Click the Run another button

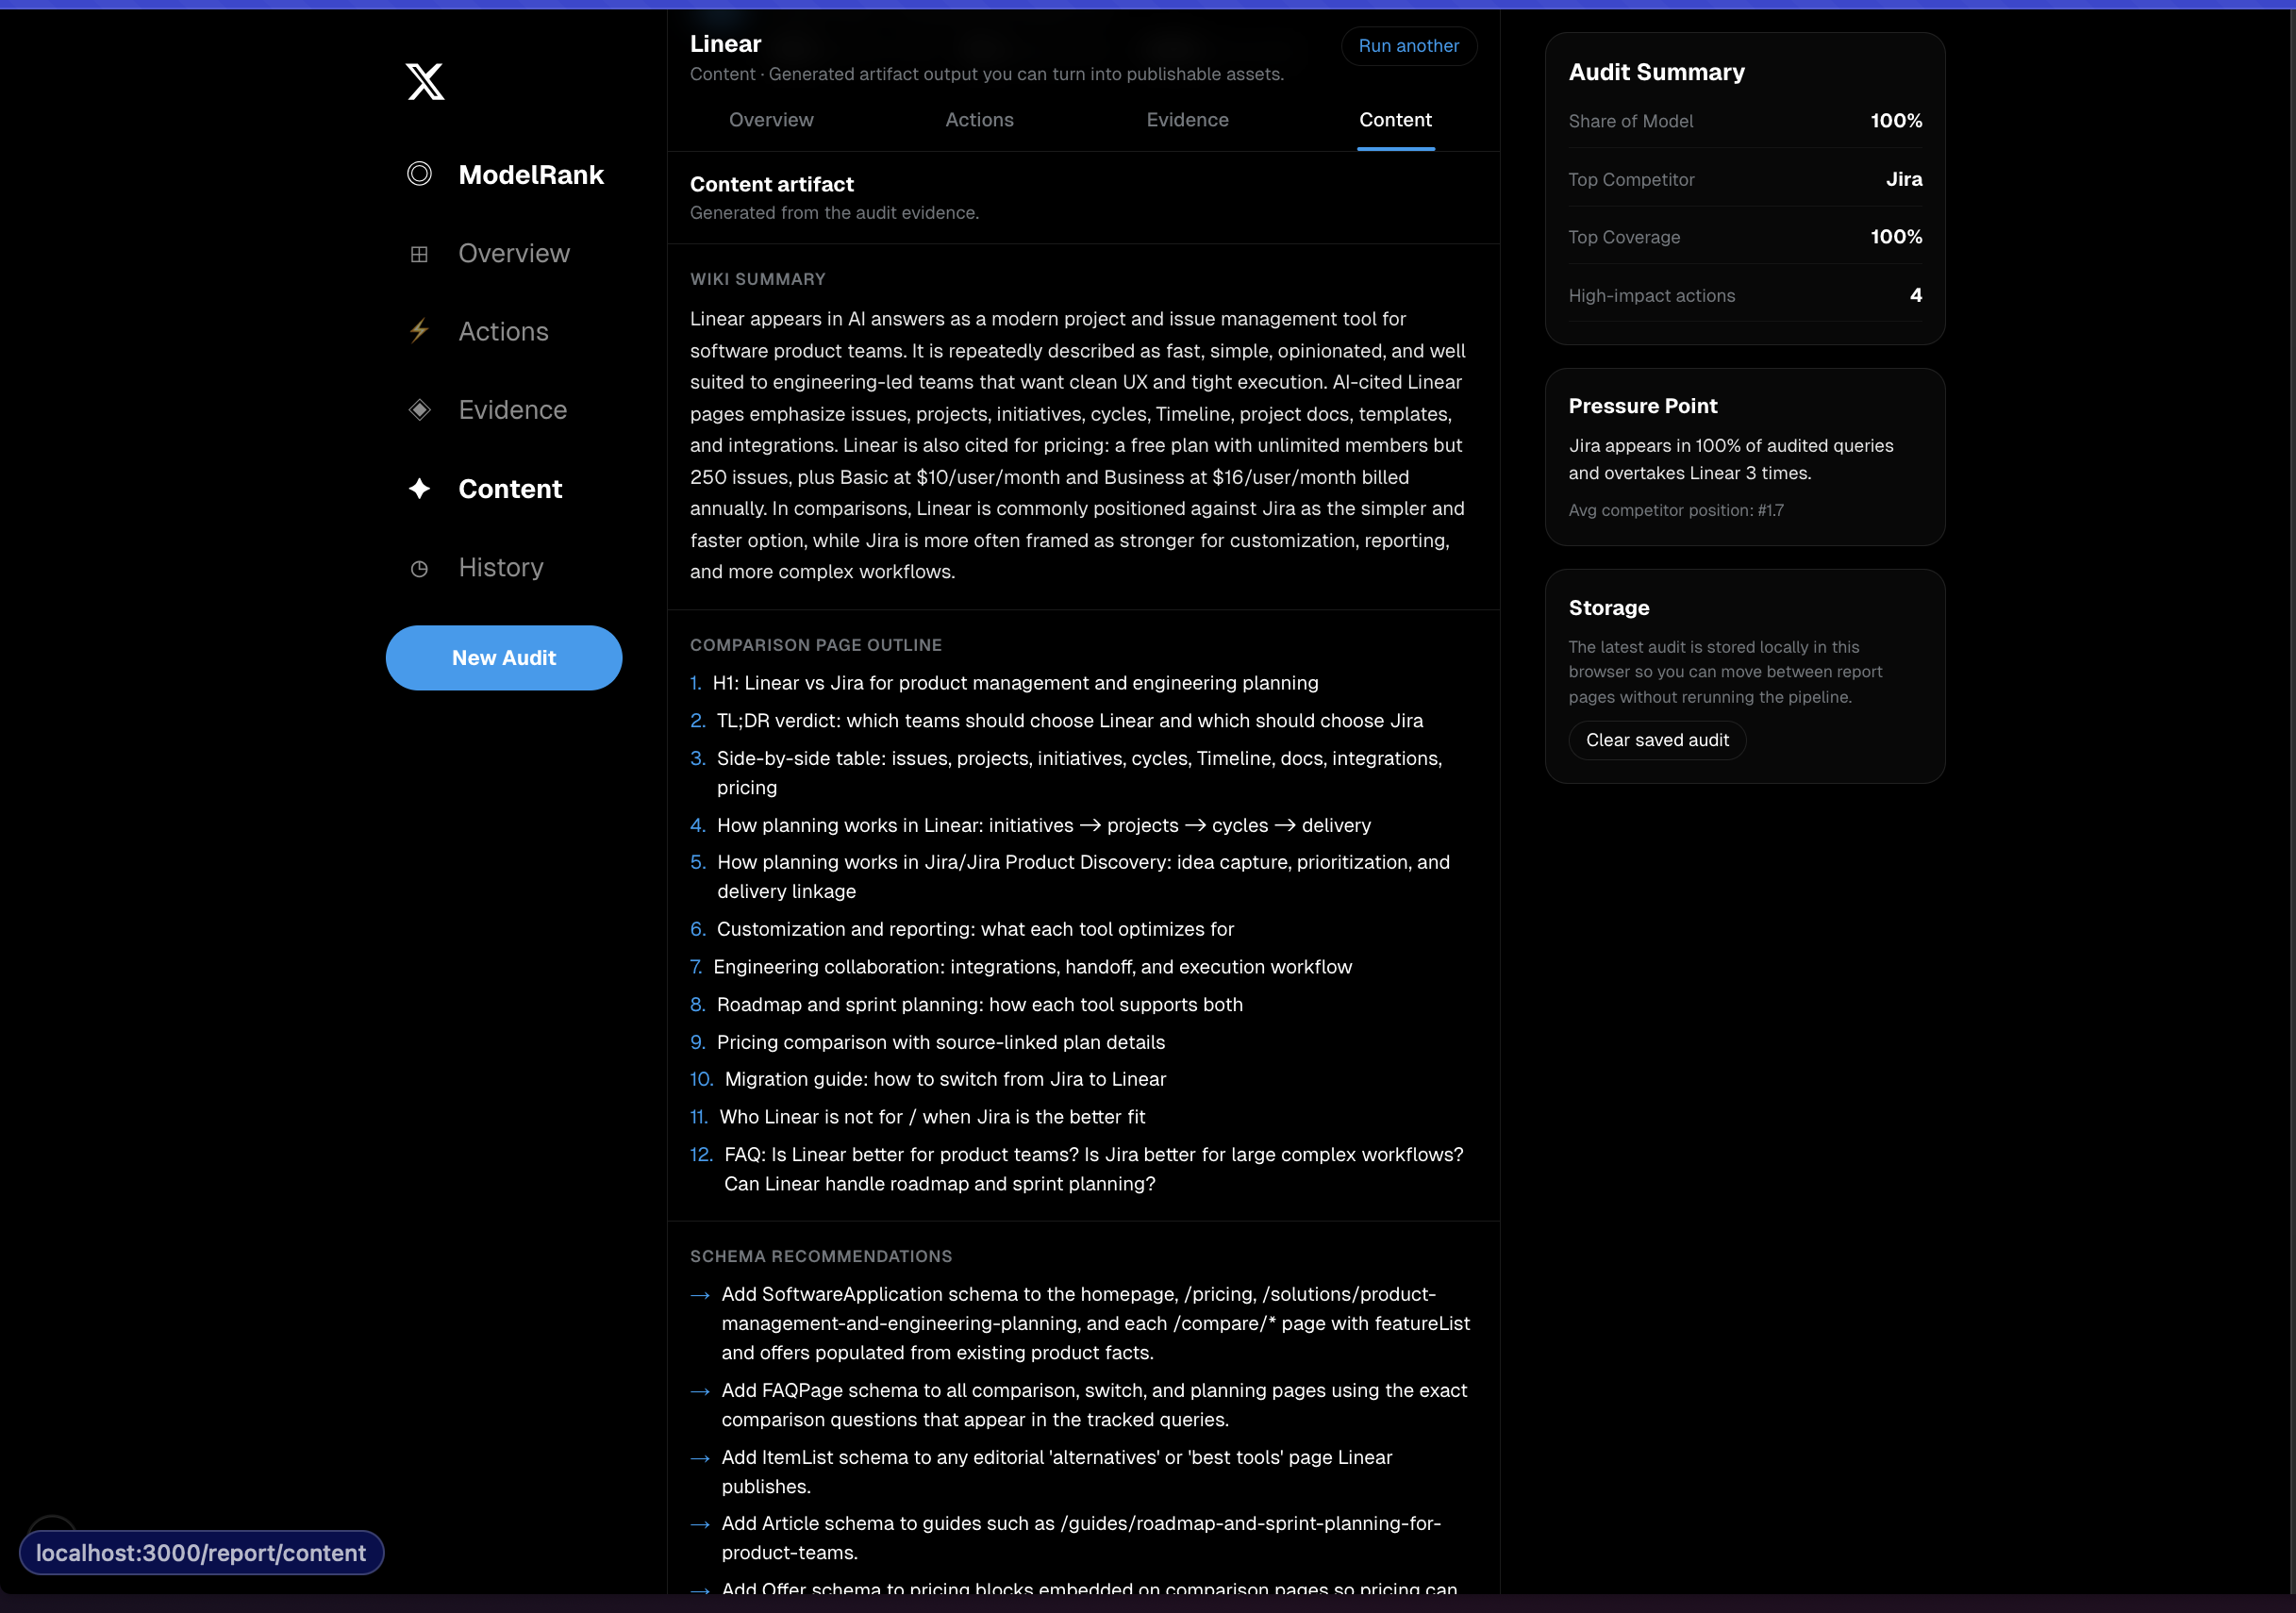click(1408, 46)
